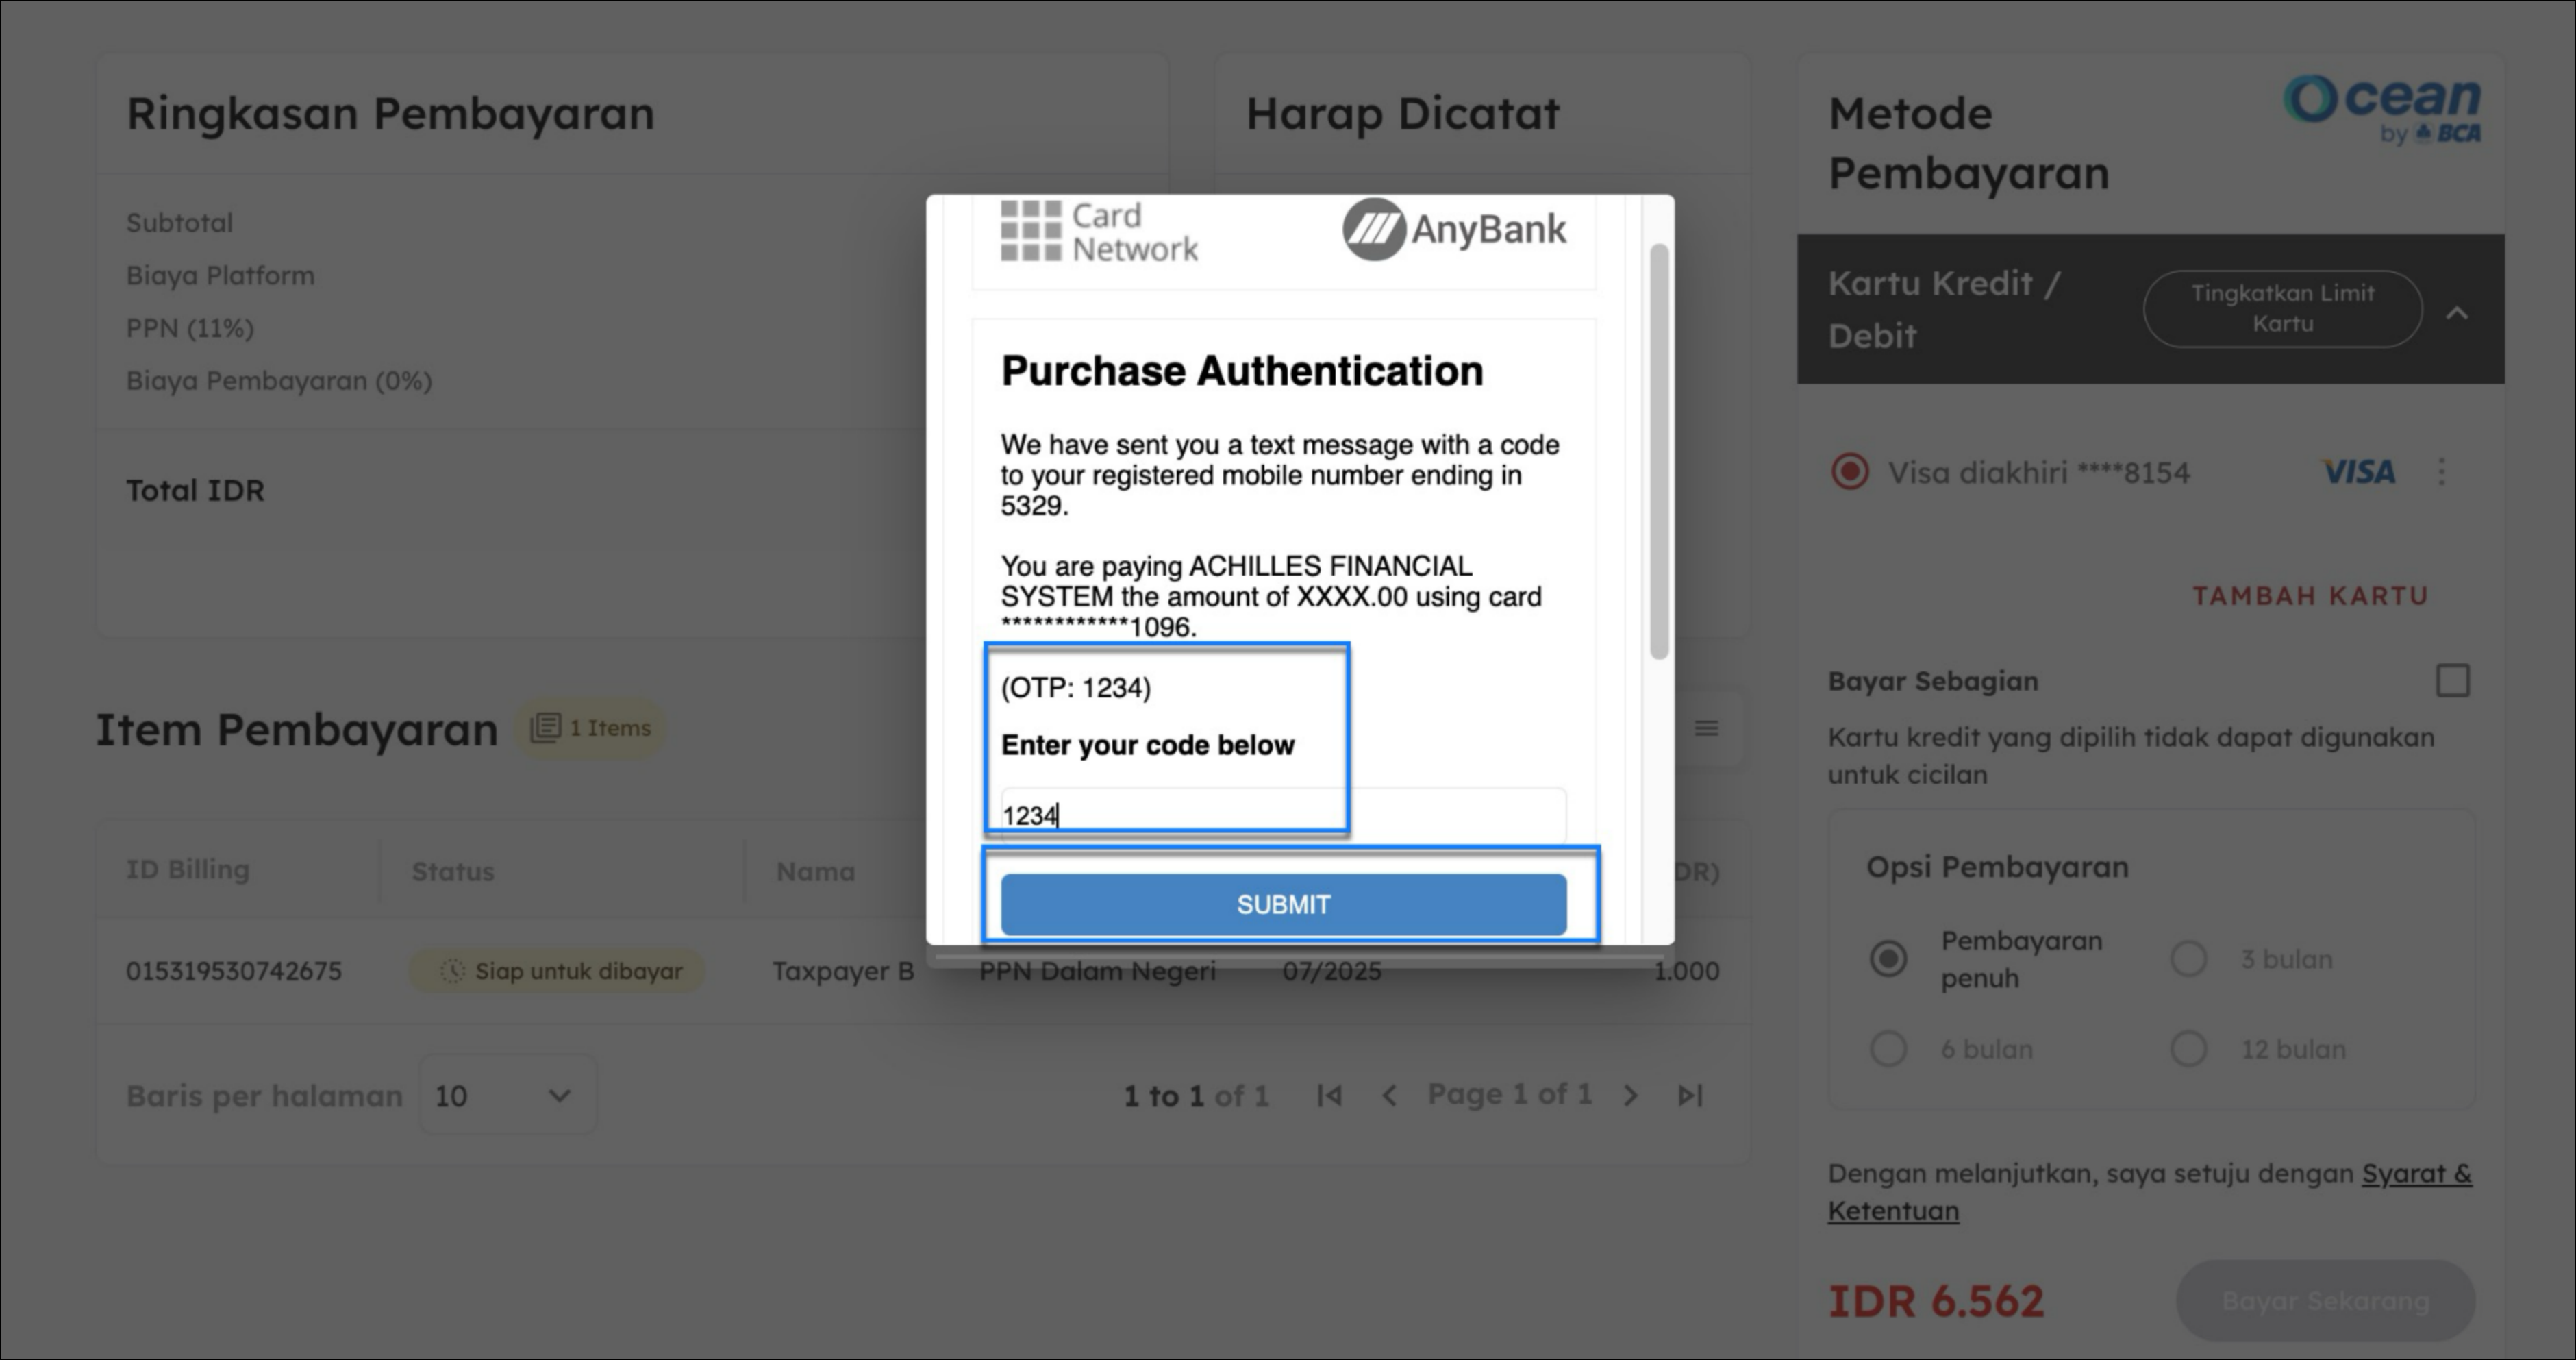This screenshot has width=2576, height=1360.
Task: Choose the 3 bulan installment option
Action: coord(2188,959)
